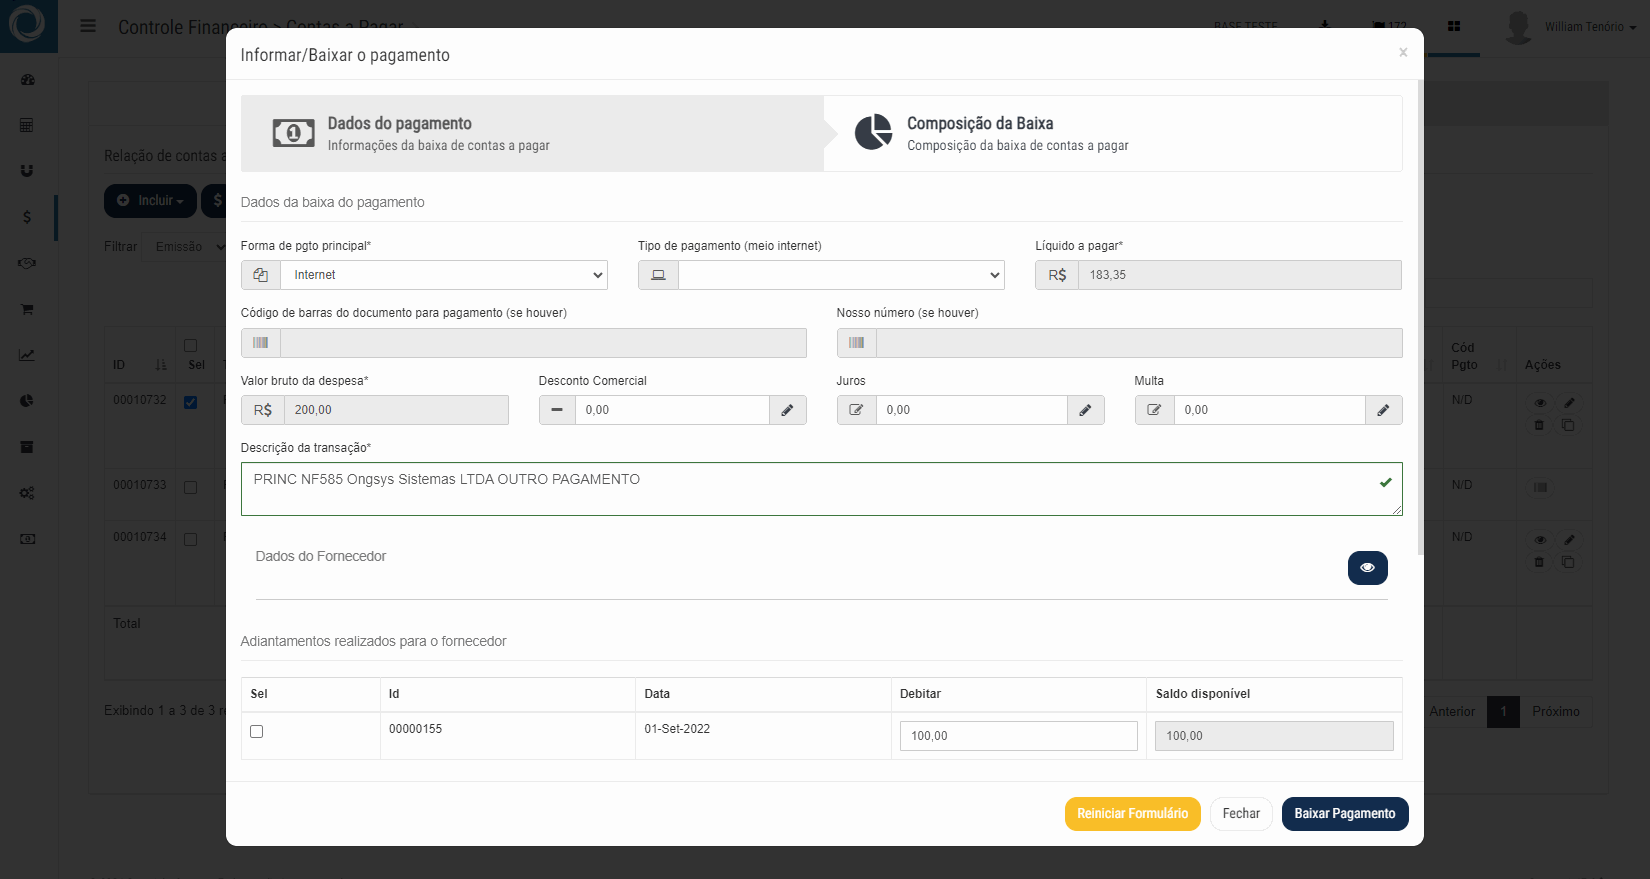
Task: Click the copy icon beside Forma de pgto
Action: tap(261, 275)
